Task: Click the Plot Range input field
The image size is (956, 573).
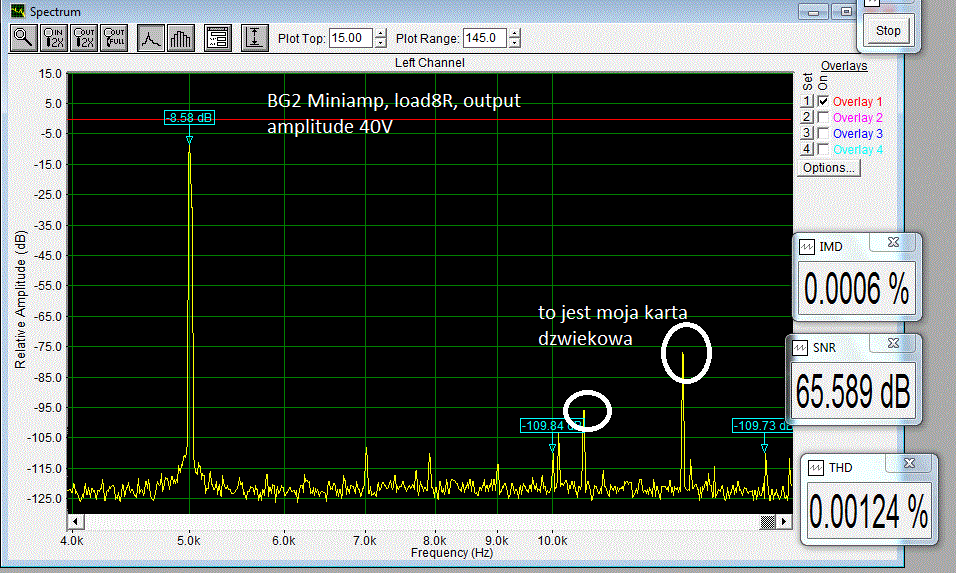Action: tap(485, 38)
